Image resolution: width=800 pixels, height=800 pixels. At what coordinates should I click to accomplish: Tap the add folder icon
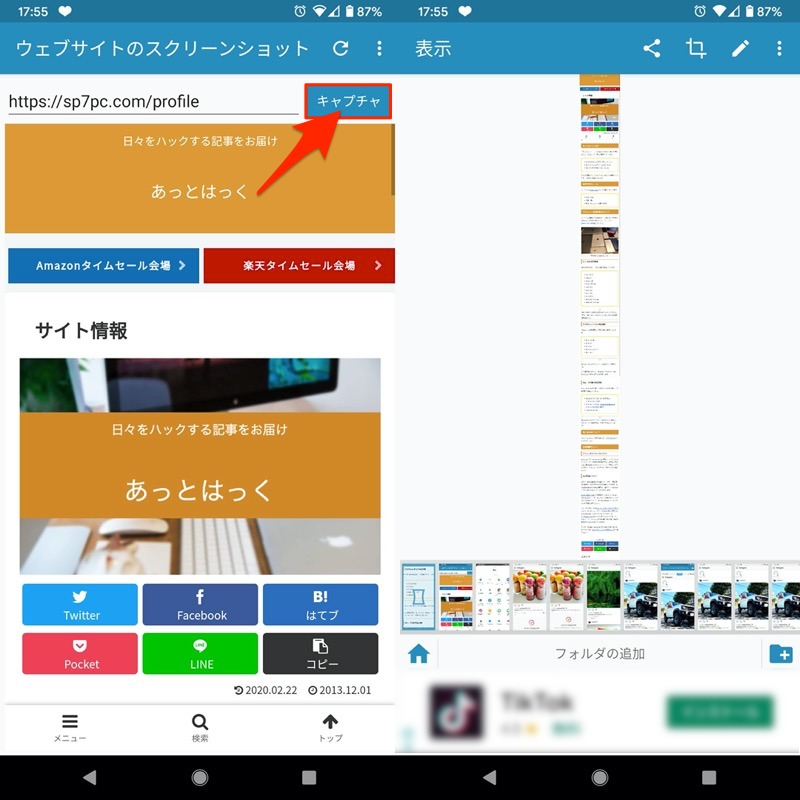[781, 655]
